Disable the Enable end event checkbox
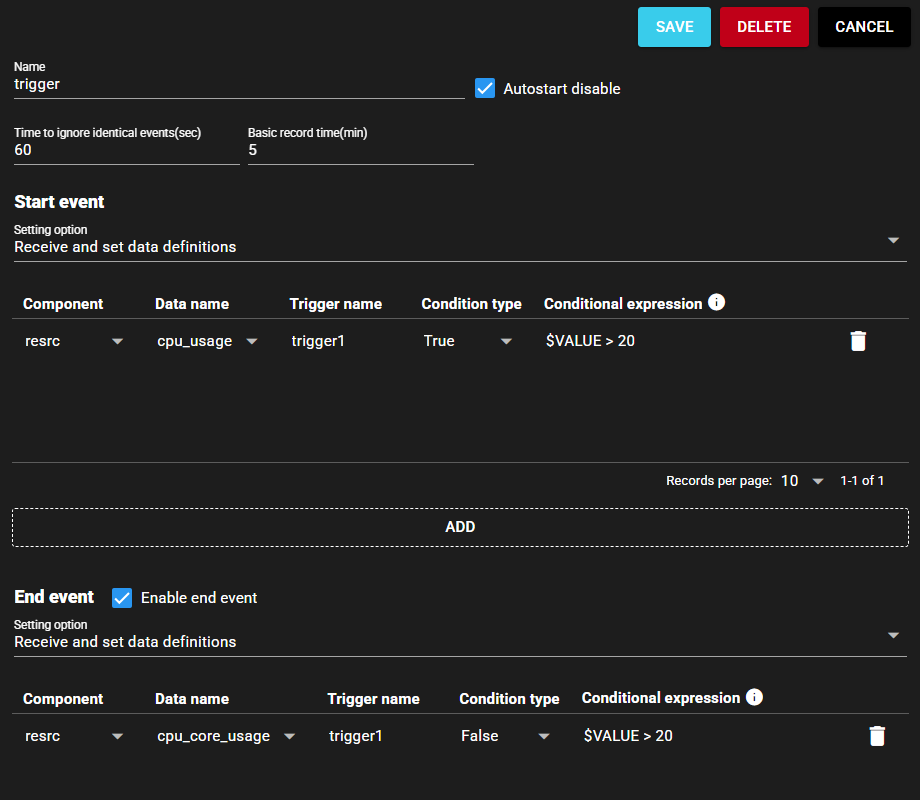This screenshot has width=920, height=800. pos(122,597)
